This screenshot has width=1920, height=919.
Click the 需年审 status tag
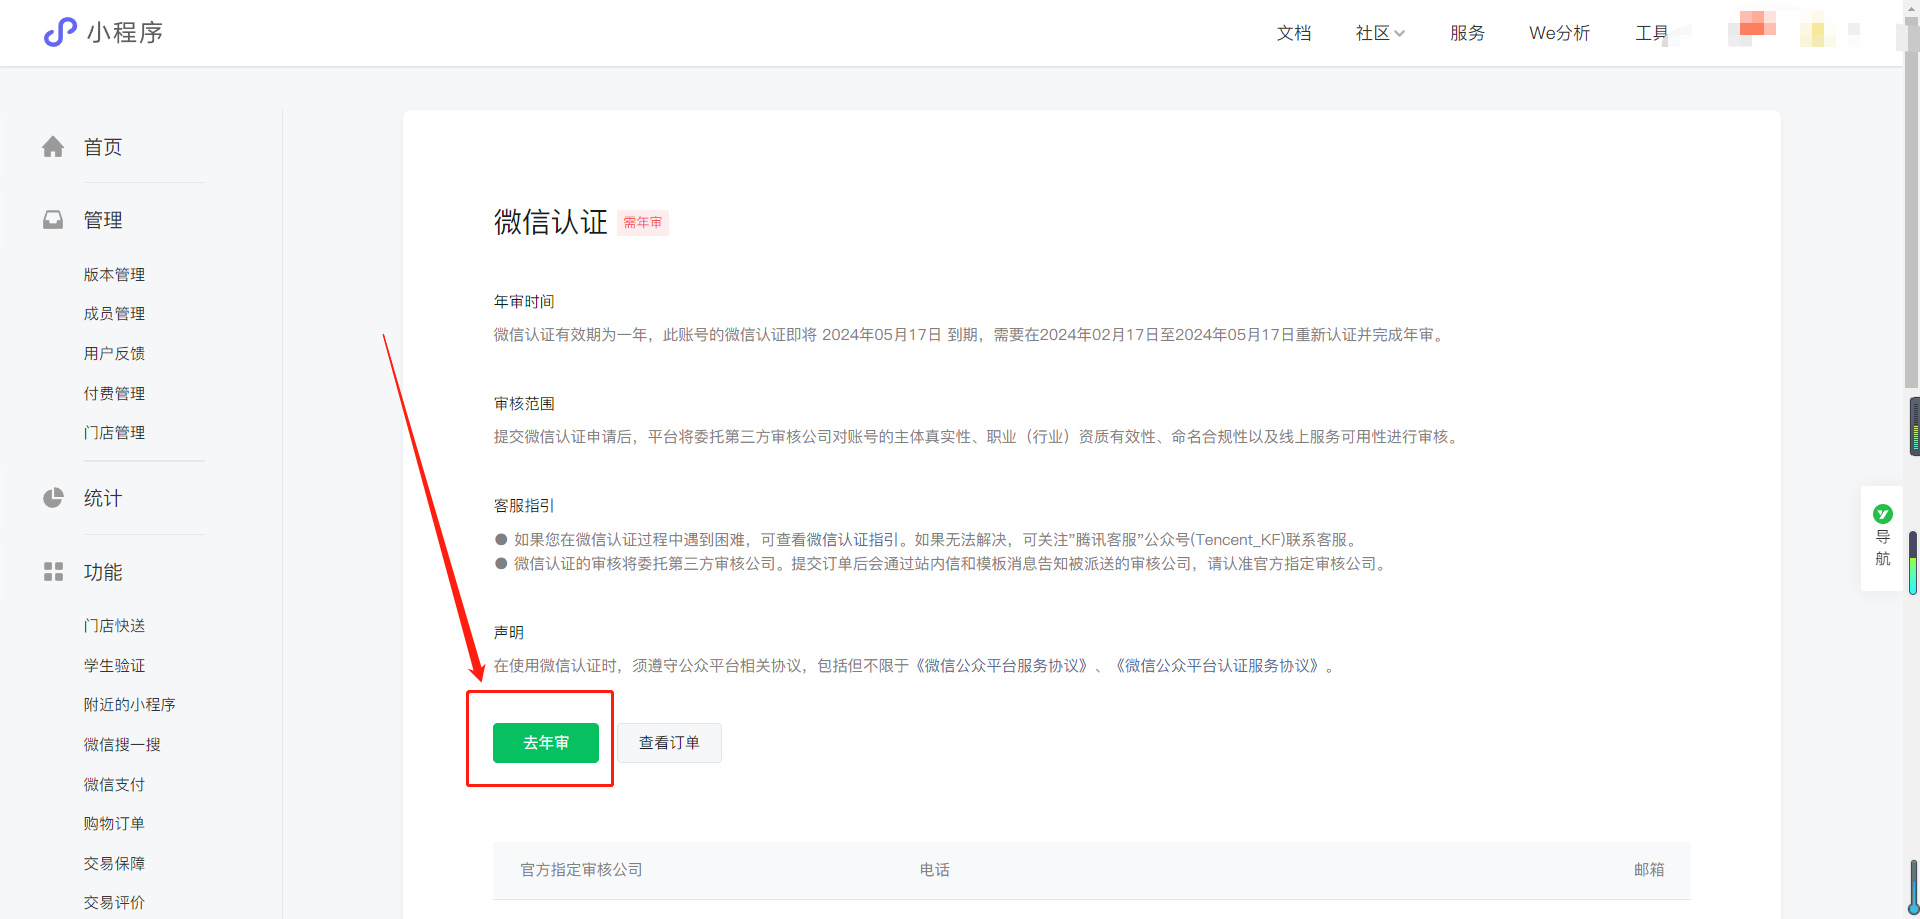642,223
